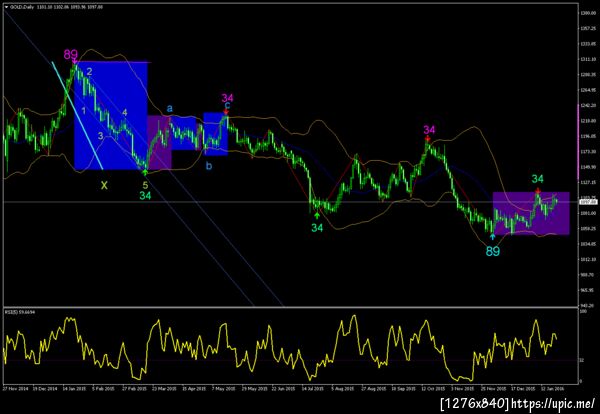Image resolution: width=600 pixels, height=414 pixels.
Task: Select the green 34 label above the right purple box
Action: click(x=537, y=179)
